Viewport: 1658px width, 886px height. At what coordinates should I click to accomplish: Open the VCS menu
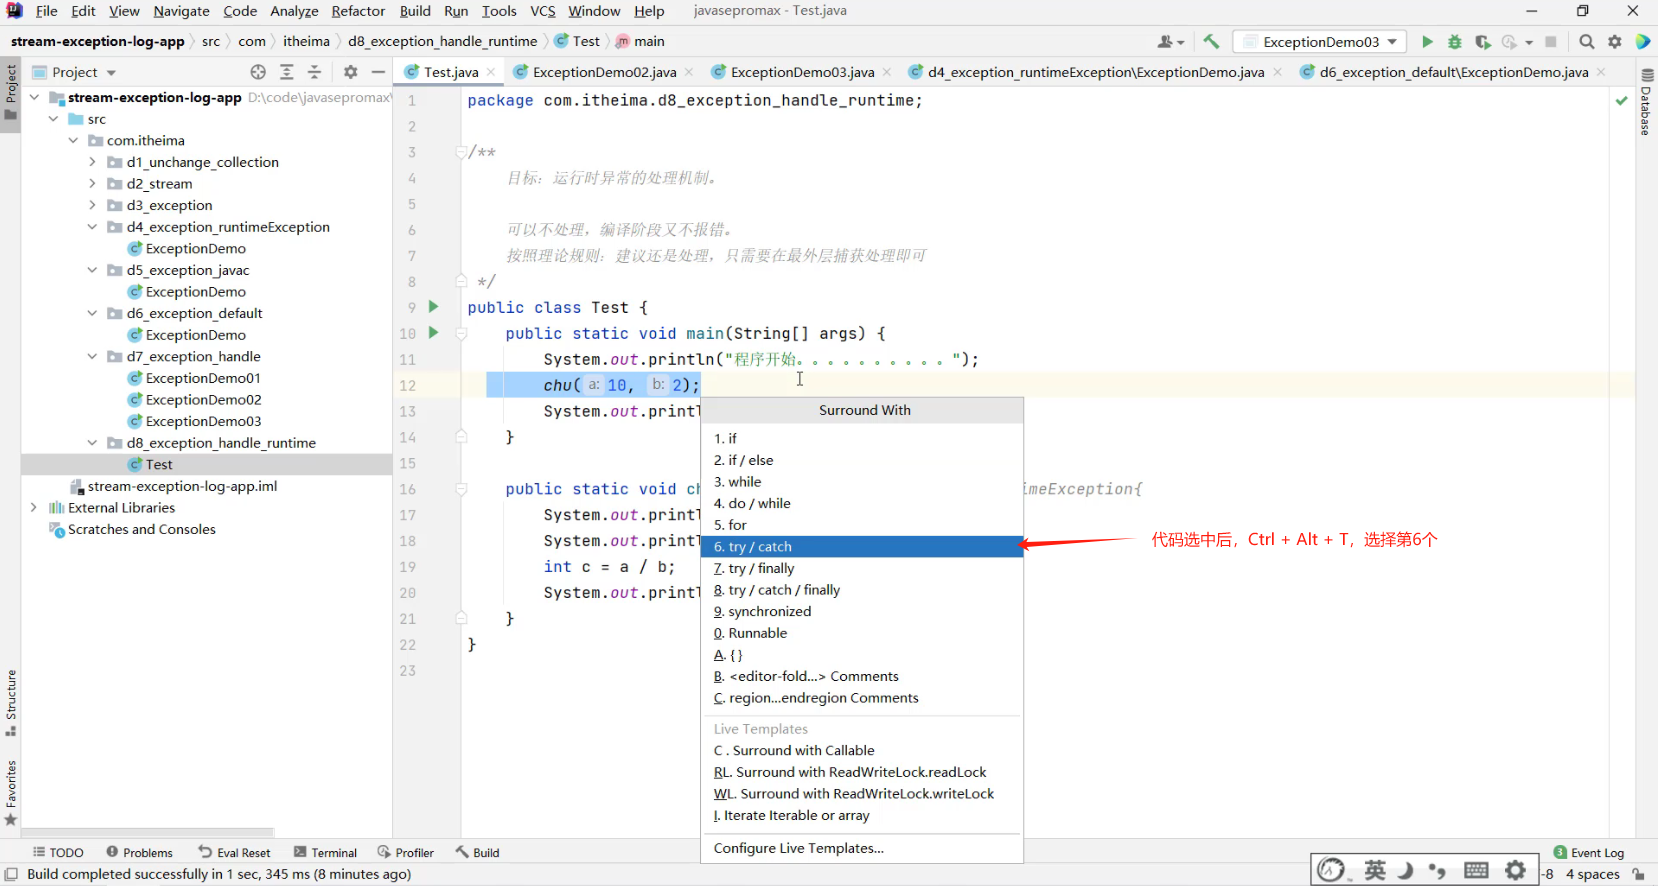(543, 11)
